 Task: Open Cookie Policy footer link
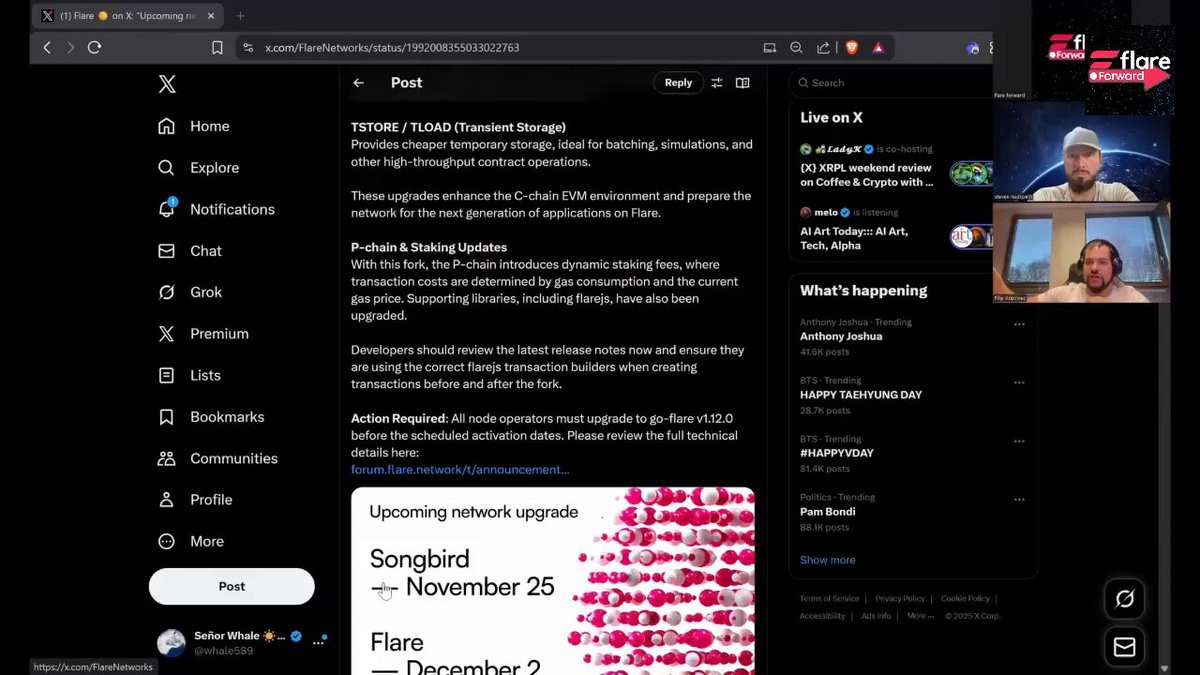[965, 598]
